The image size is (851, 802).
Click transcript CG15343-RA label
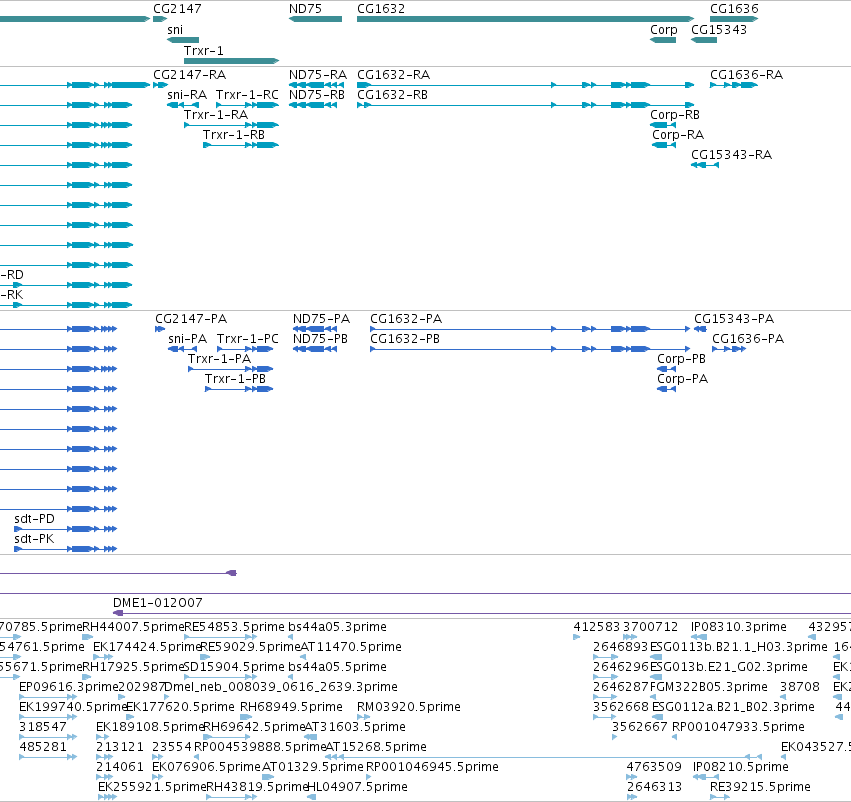[x=731, y=155]
